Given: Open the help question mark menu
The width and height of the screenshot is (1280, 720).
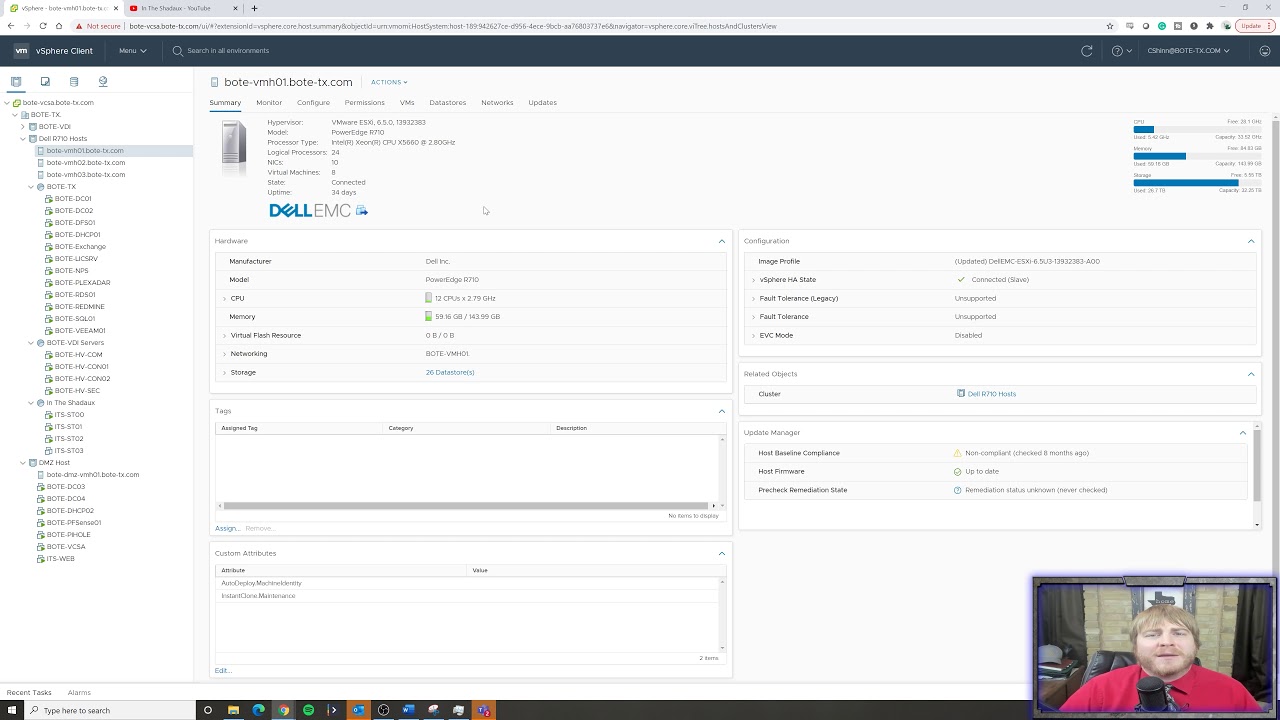Looking at the screenshot, I should [1121, 51].
